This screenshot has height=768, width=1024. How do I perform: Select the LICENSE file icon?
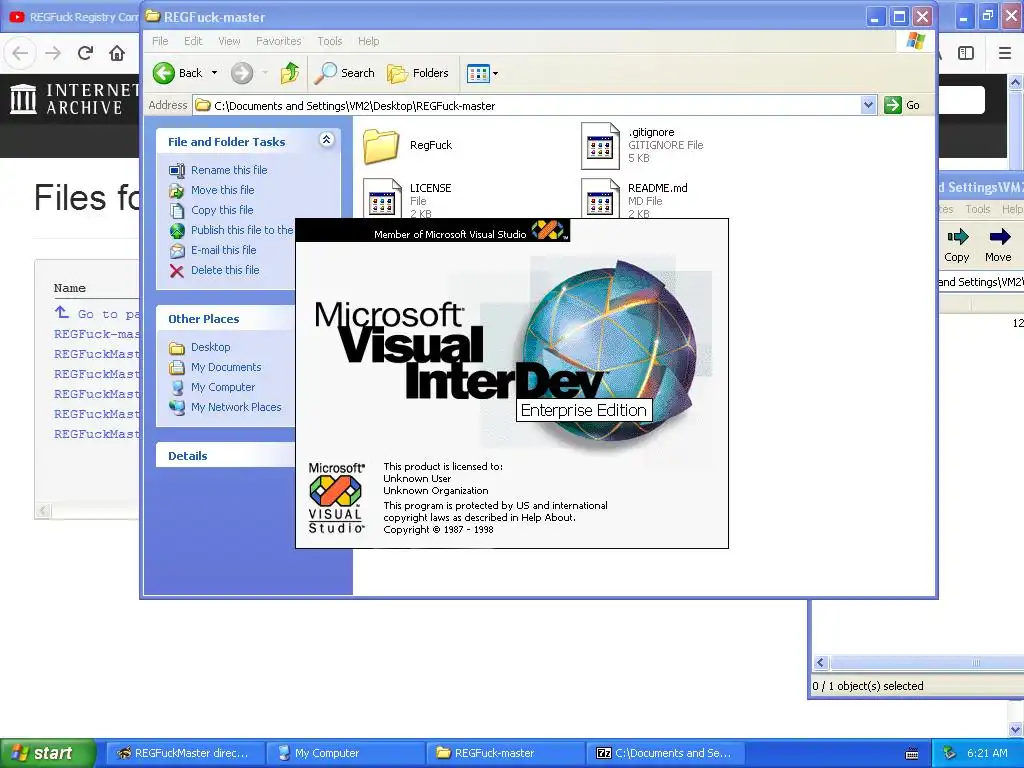coord(382,199)
